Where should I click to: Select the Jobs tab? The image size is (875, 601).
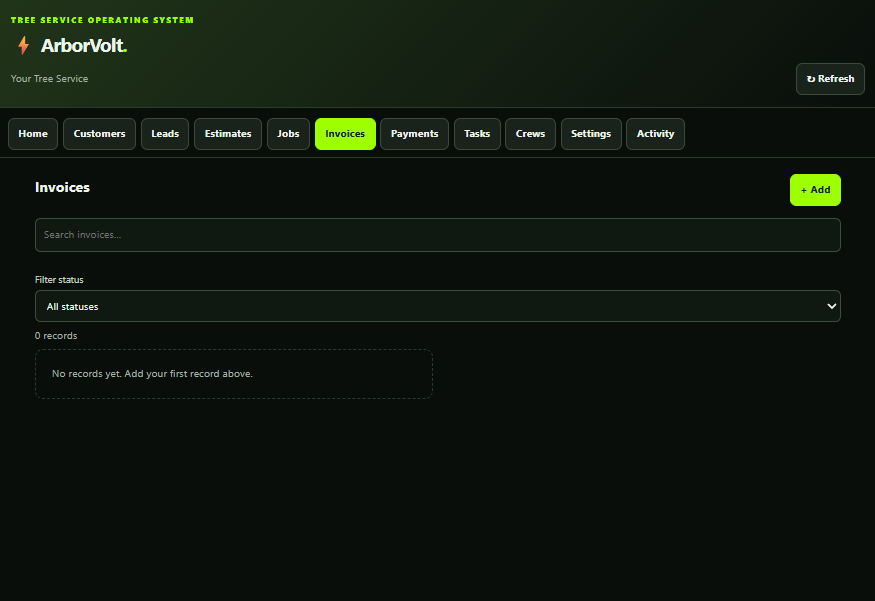click(x=289, y=134)
